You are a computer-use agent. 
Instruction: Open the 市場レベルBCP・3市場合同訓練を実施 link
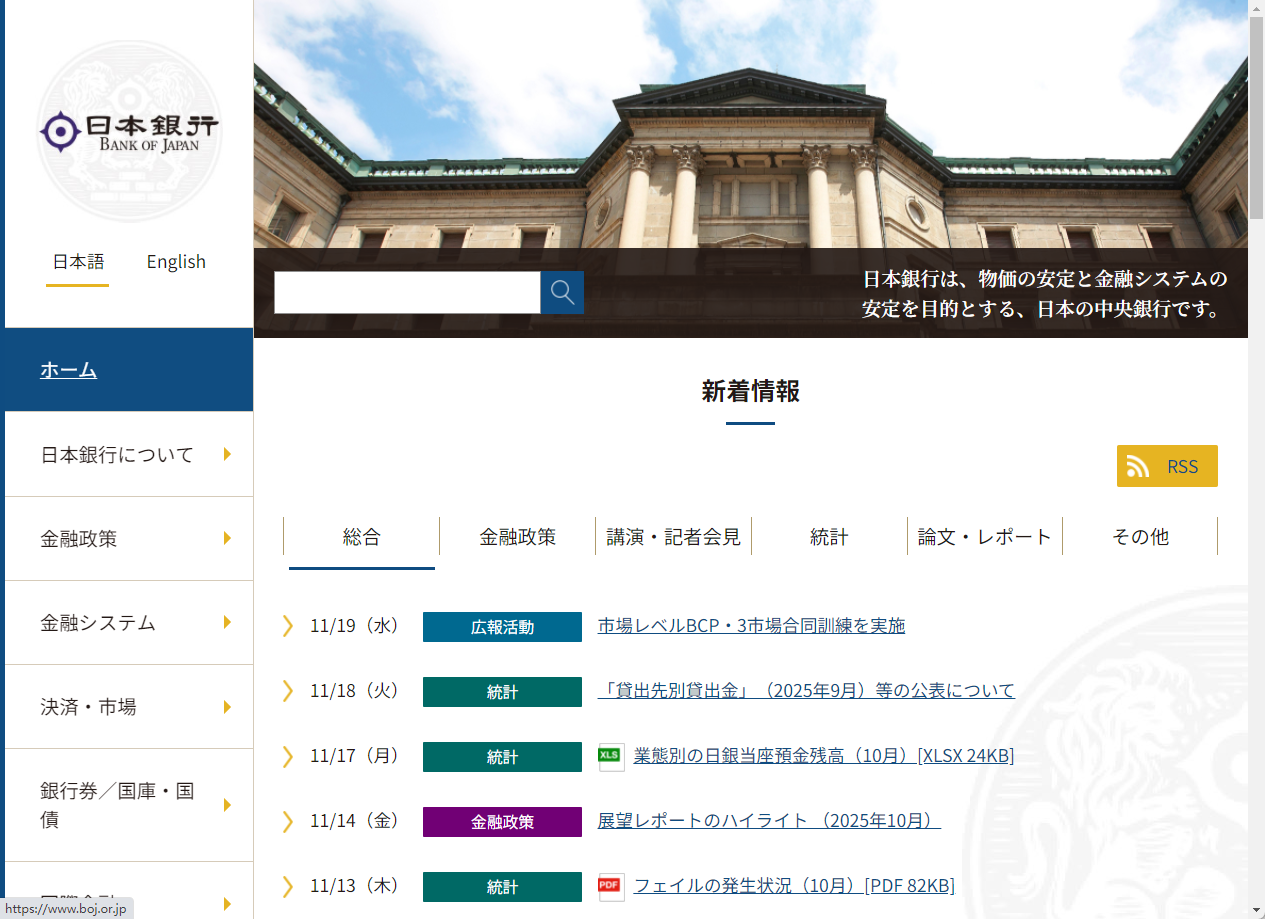[750, 625]
